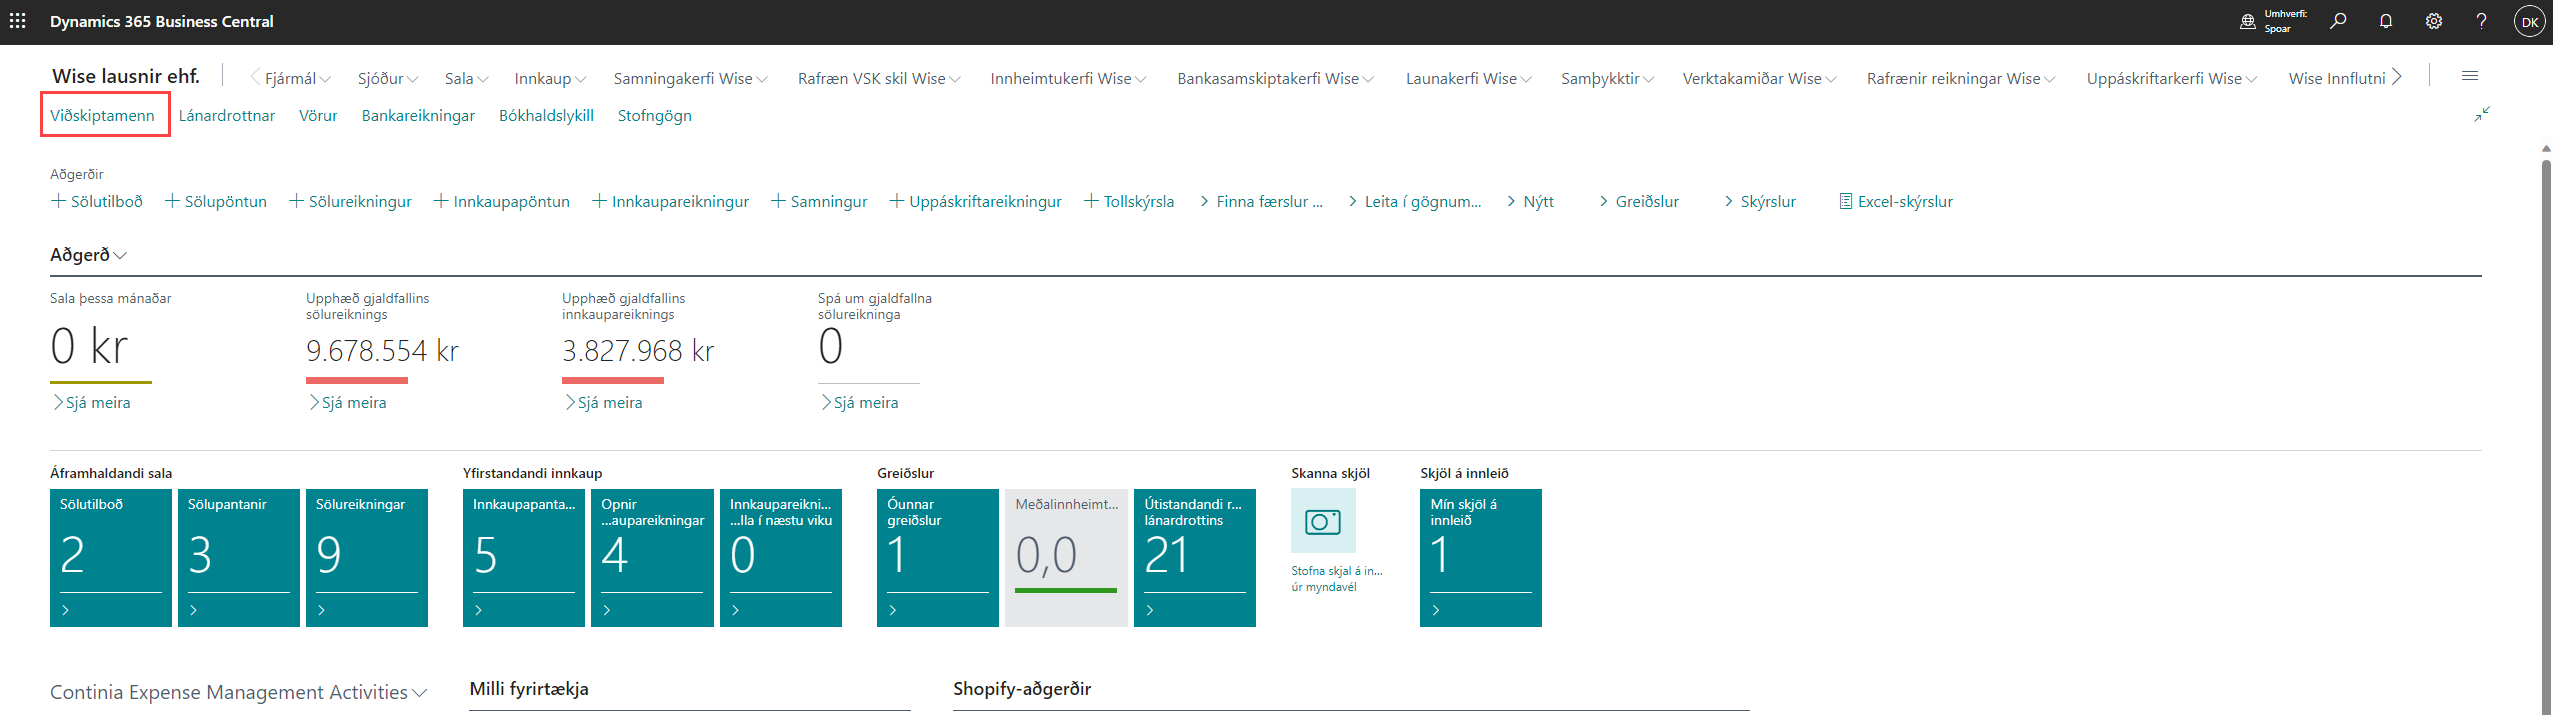2553x715 pixels.
Task: Collapse the Aðgerð section heading
Action: point(88,255)
